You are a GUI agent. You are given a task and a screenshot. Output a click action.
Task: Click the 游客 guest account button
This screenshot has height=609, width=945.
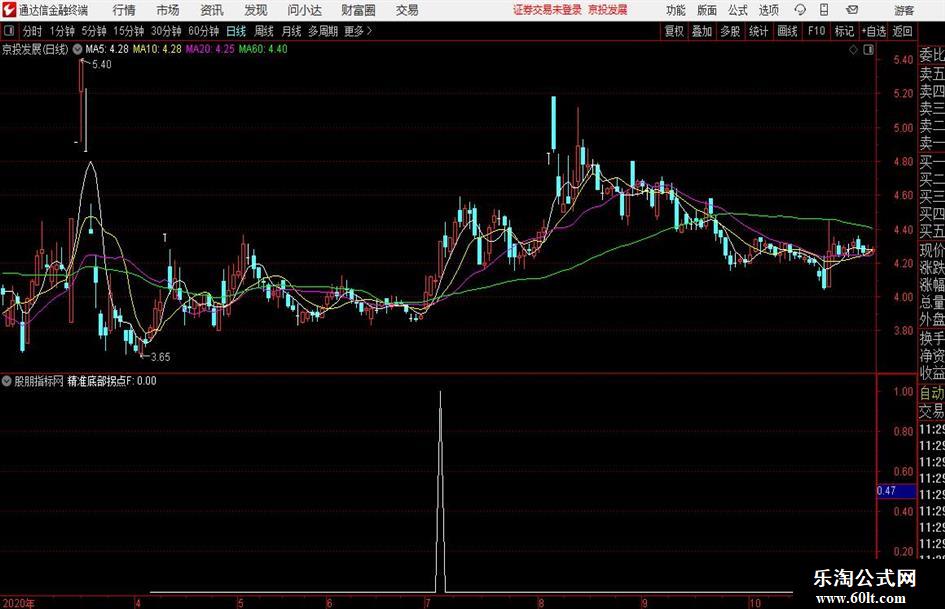pyautogui.click(x=904, y=10)
